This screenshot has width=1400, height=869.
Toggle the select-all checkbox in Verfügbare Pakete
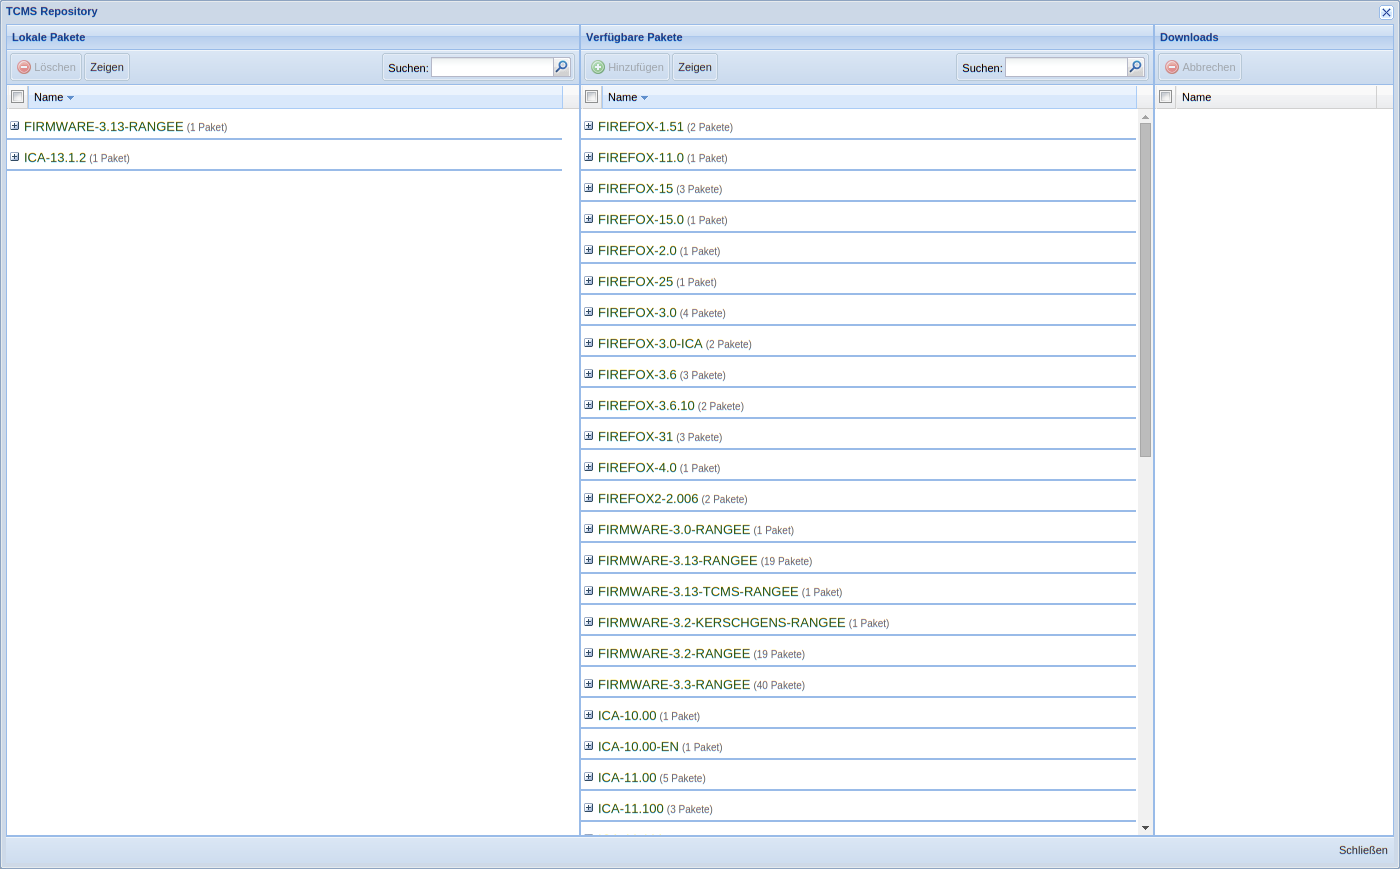tap(591, 96)
